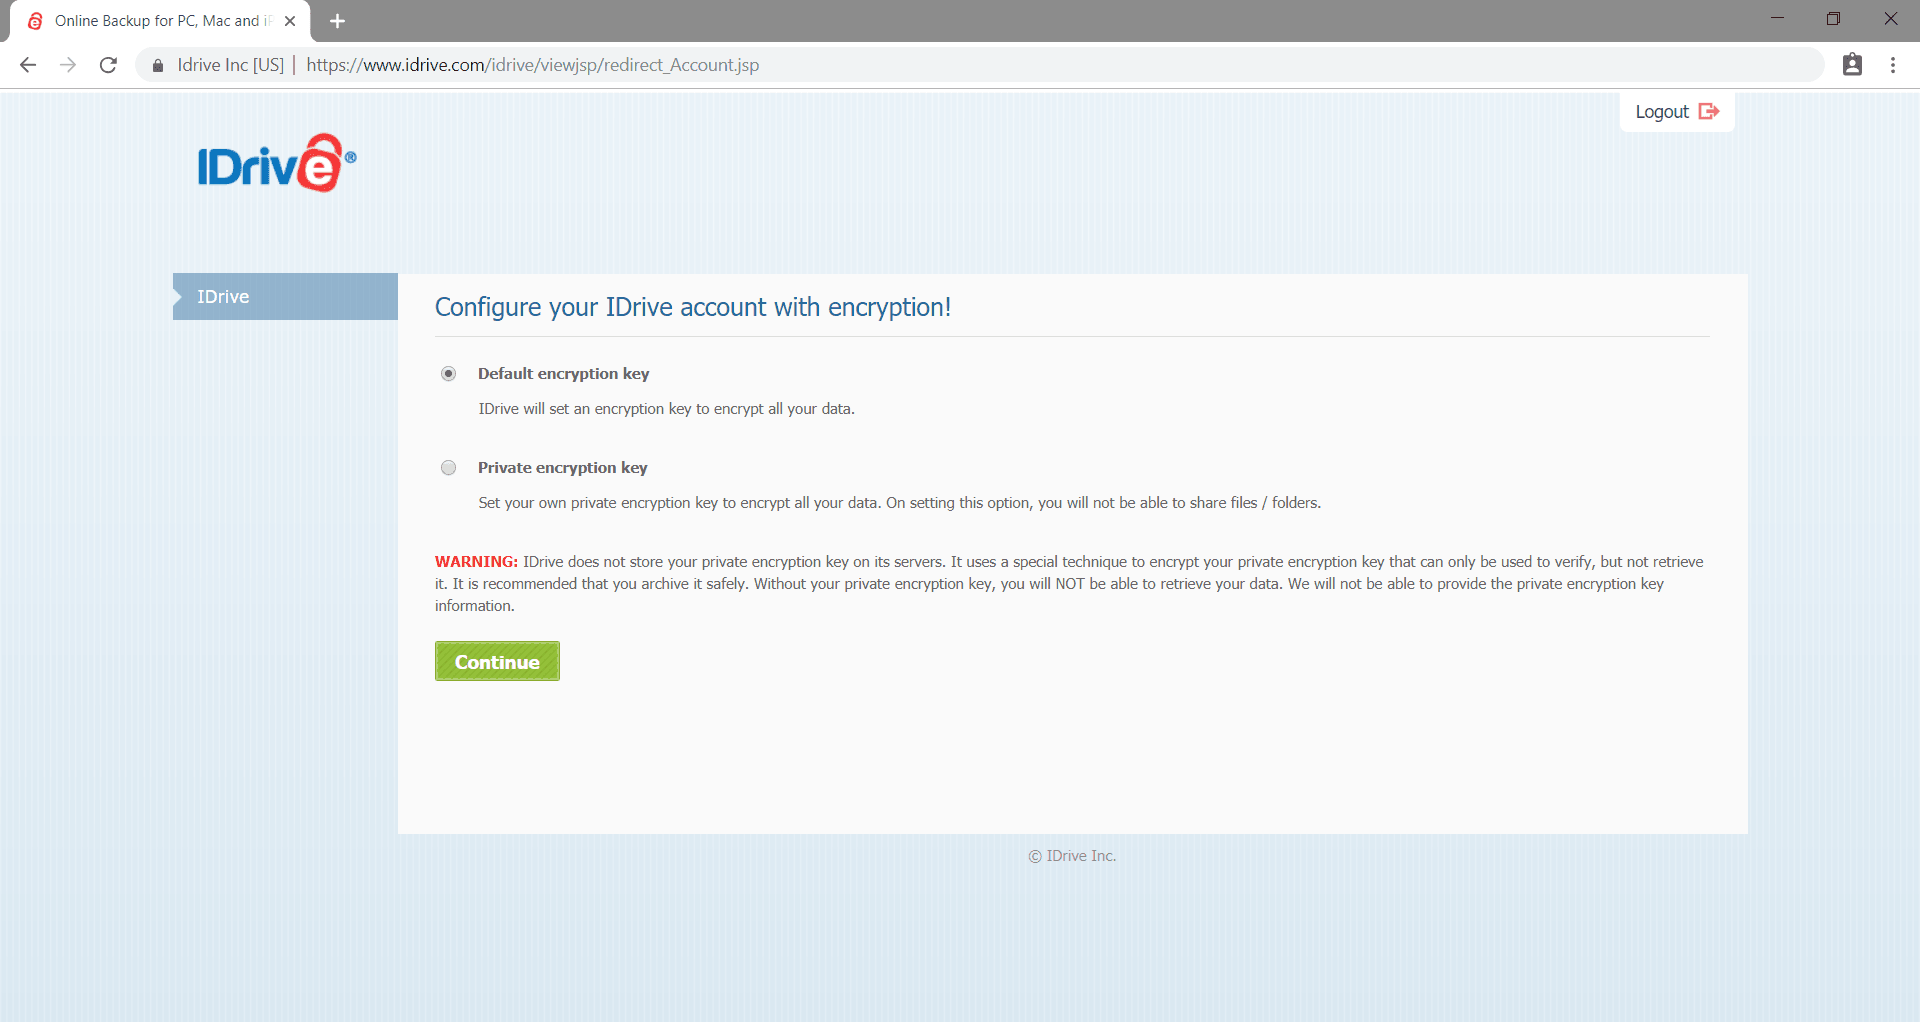Click the address bar URL
The width and height of the screenshot is (1920, 1022).
[532, 65]
